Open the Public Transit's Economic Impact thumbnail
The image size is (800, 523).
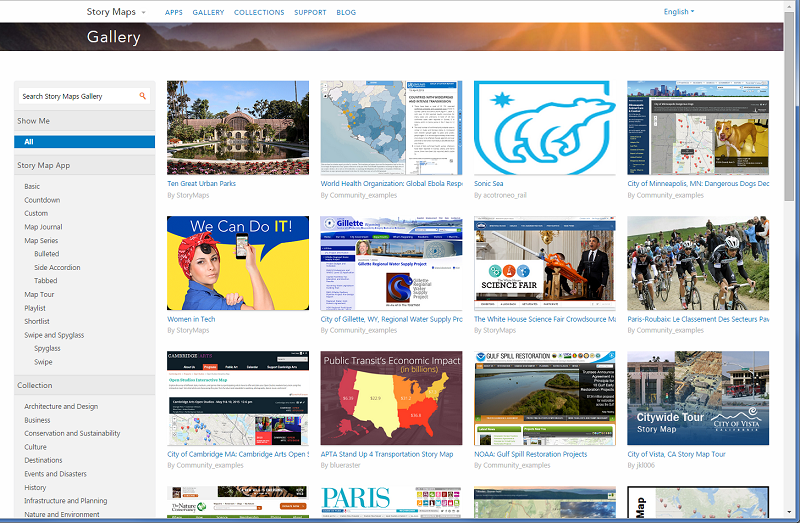point(391,398)
